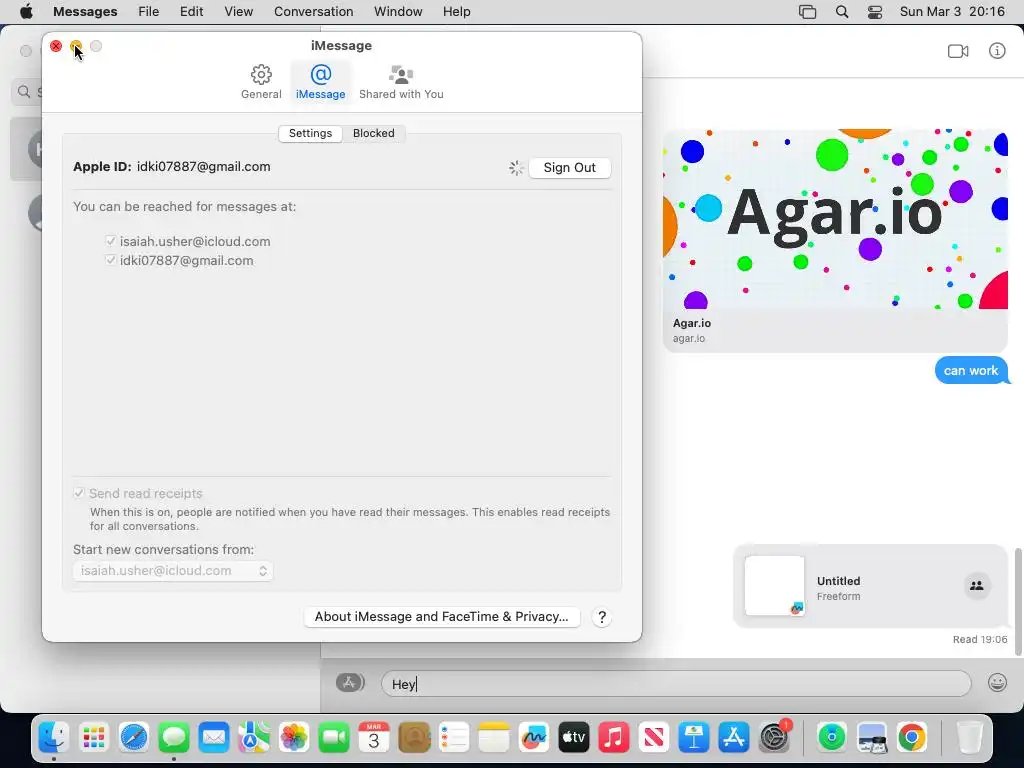The image size is (1024, 768).
Task: Open Start new conversations from dropdown
Action: tap(172, 571)
